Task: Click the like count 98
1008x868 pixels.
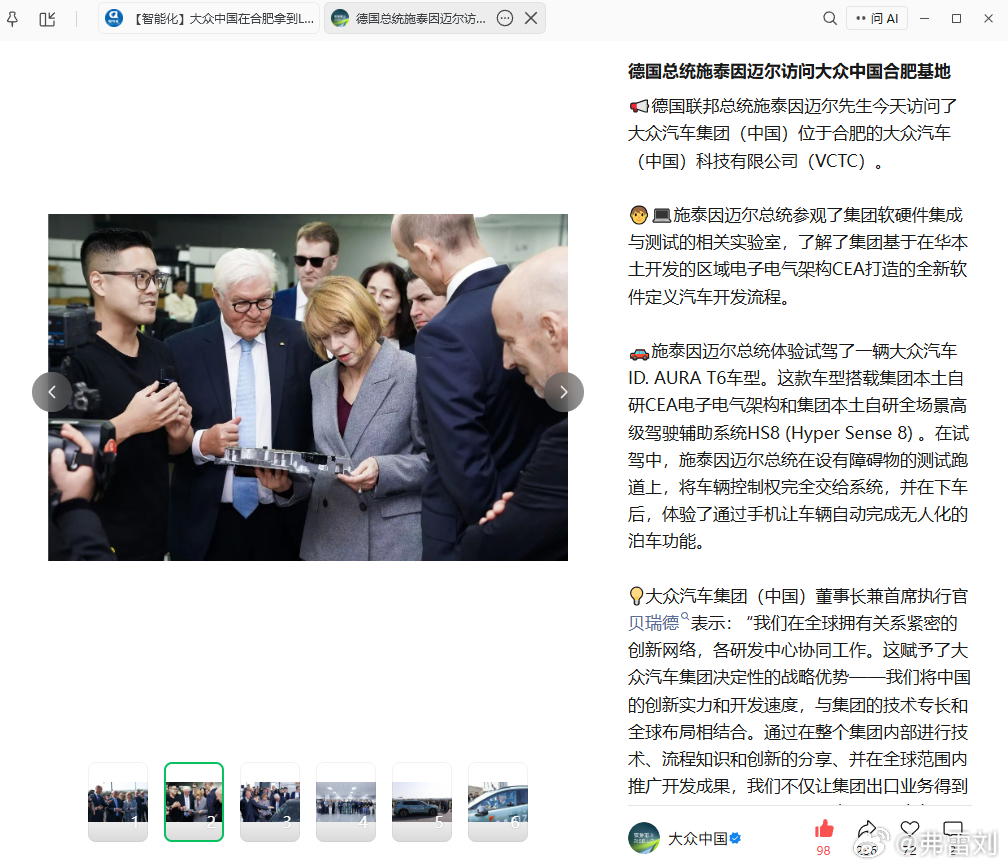Action: [x=824, y=851]
